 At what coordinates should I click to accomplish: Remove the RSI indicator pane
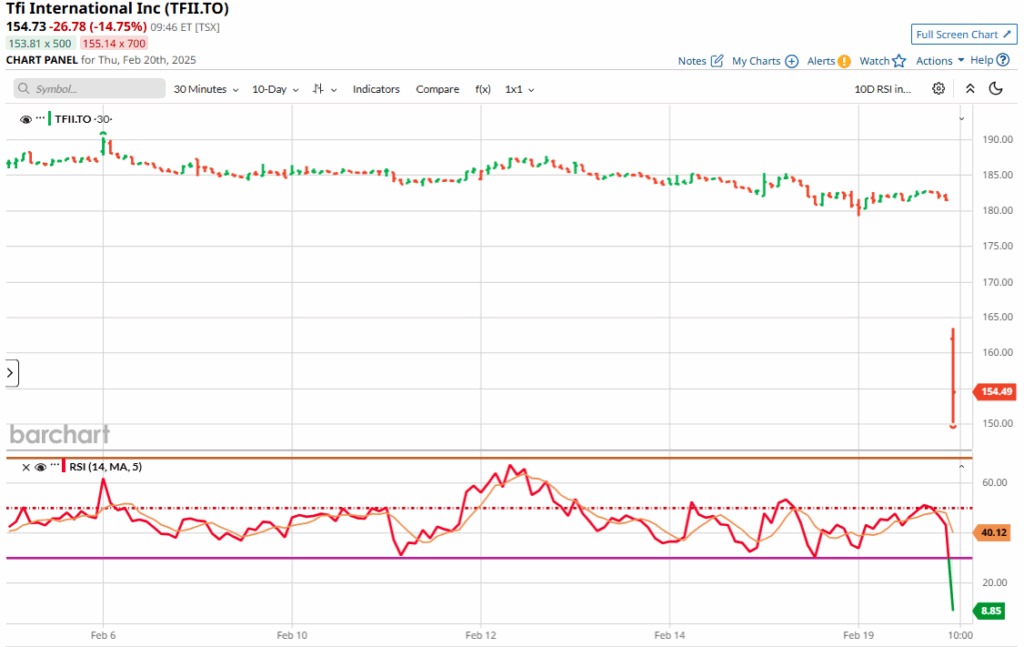pos(25,467)
